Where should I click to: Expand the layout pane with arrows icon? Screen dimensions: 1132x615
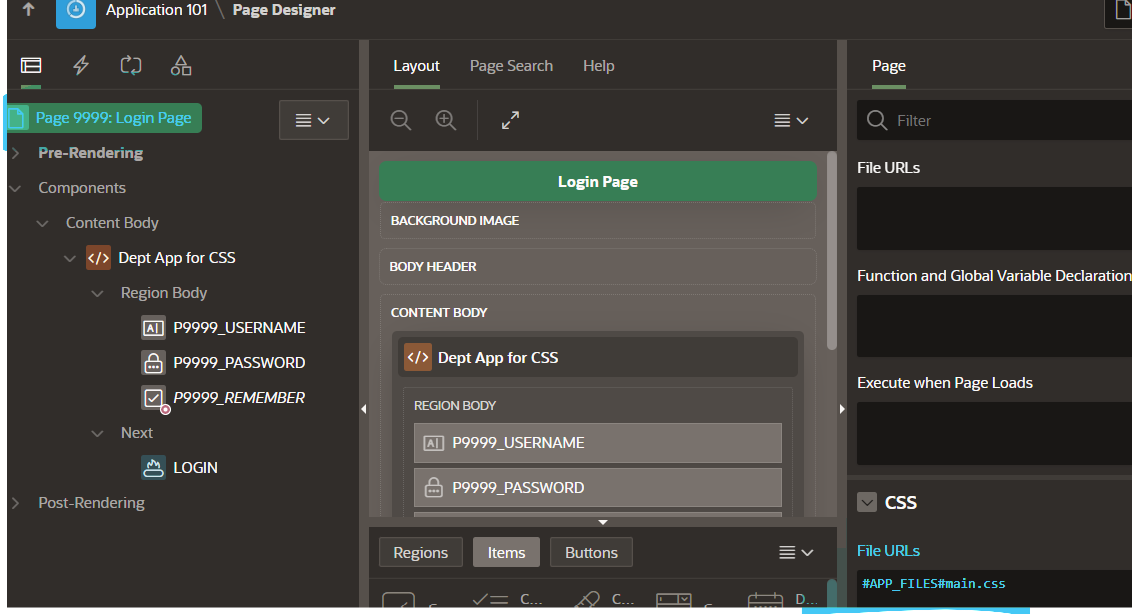(510, 120)
